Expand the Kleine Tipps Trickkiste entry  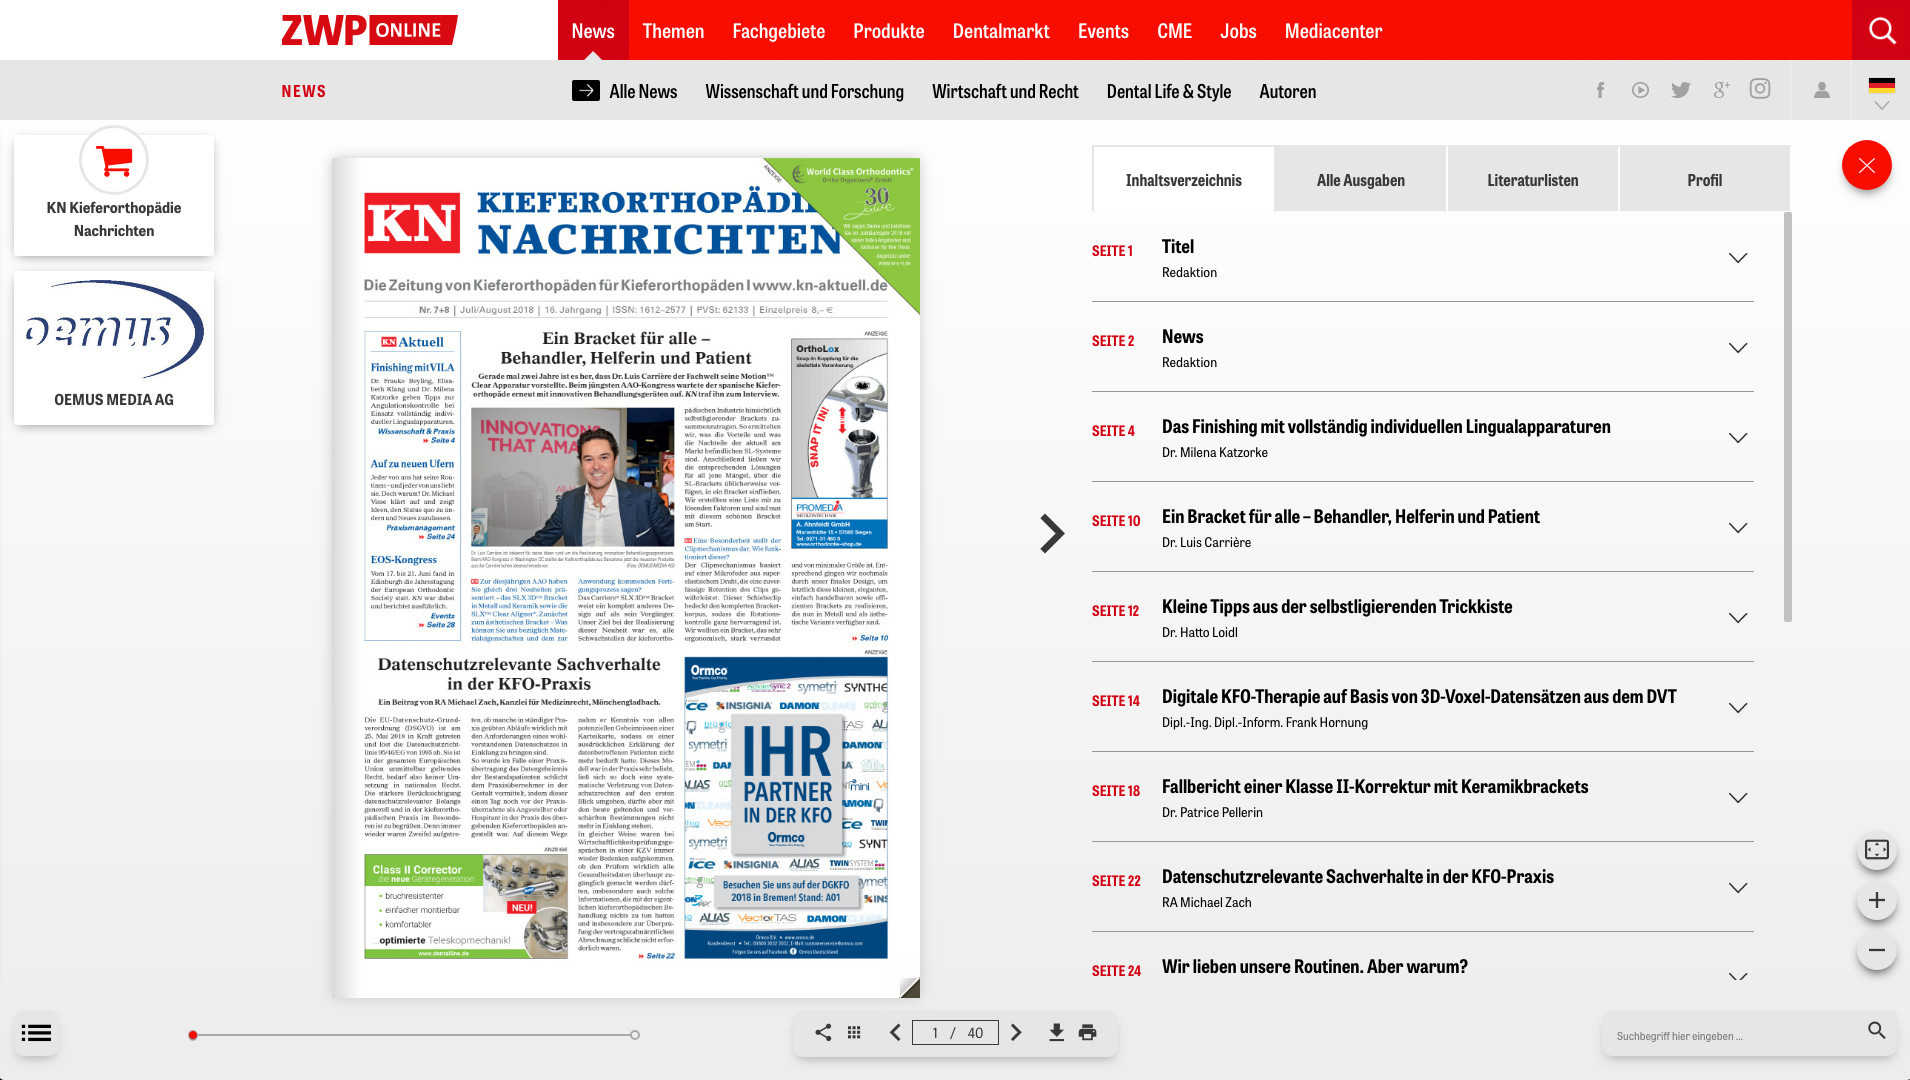coord(1738,618)
